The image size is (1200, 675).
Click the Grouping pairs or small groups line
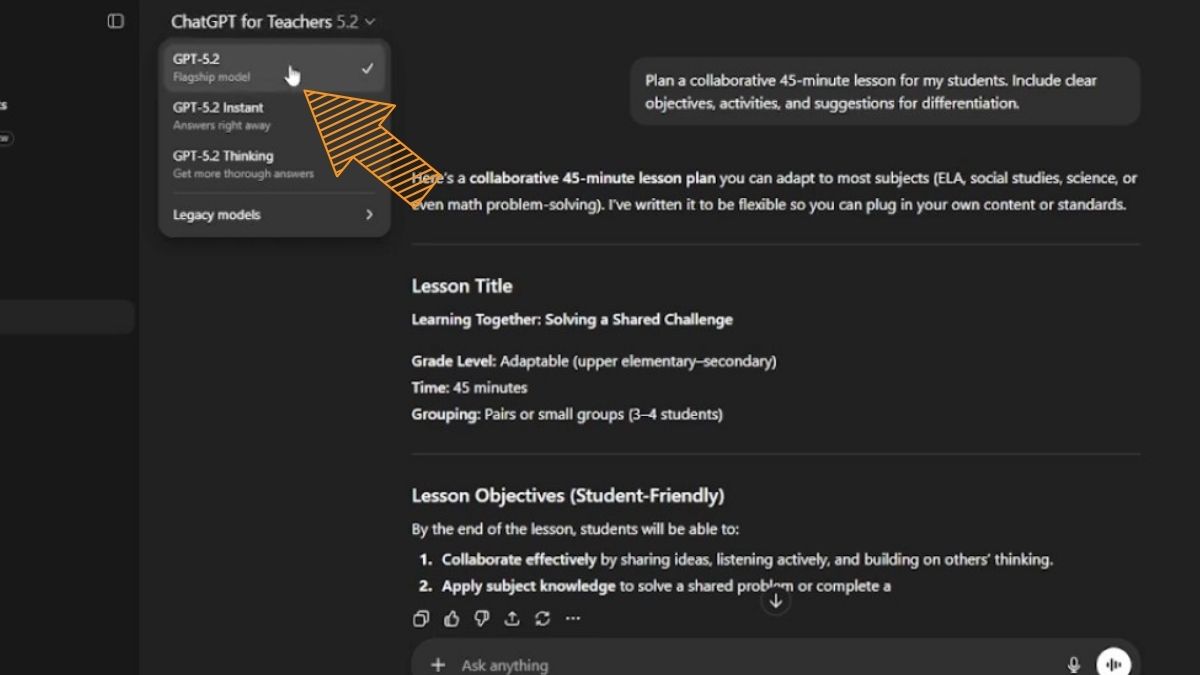coord(567,414)
